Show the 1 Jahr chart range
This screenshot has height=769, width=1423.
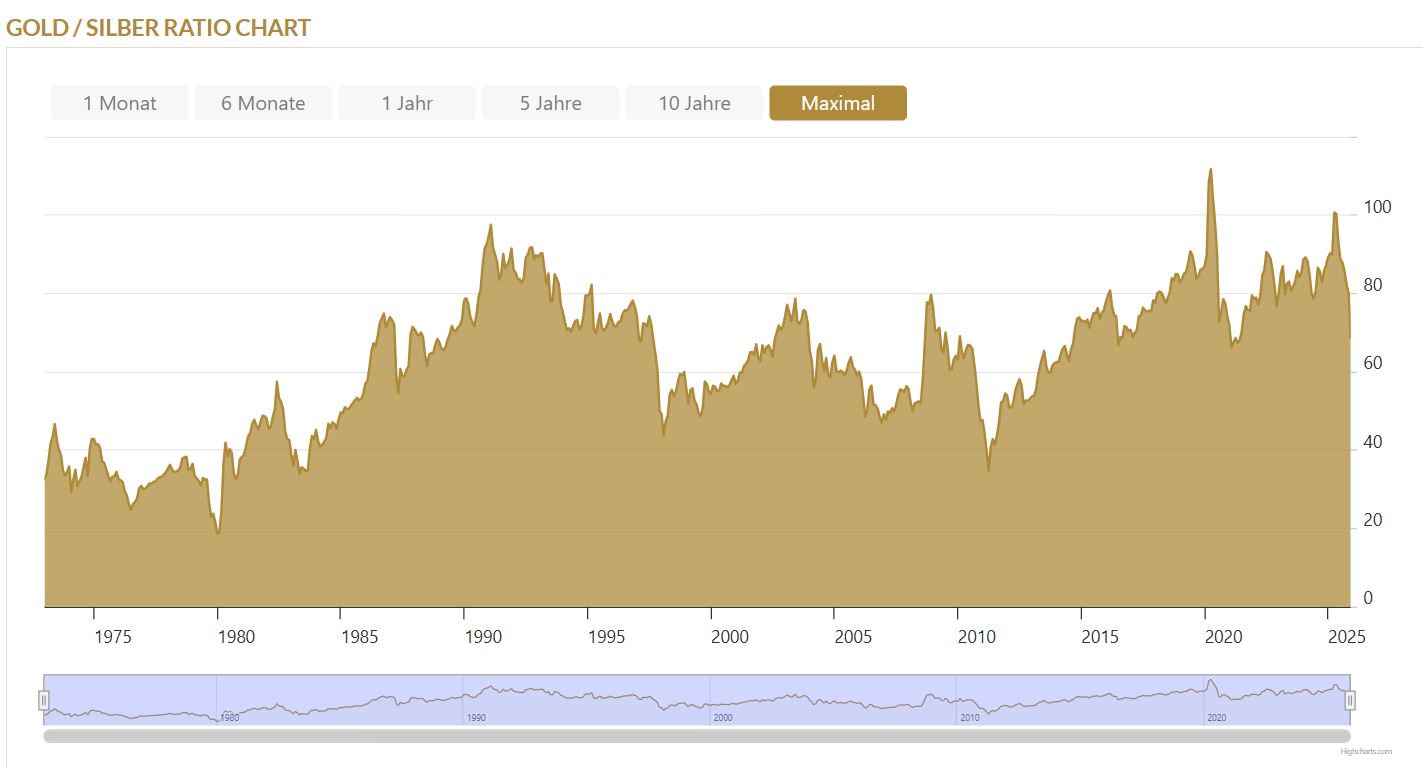click(406, 103)
